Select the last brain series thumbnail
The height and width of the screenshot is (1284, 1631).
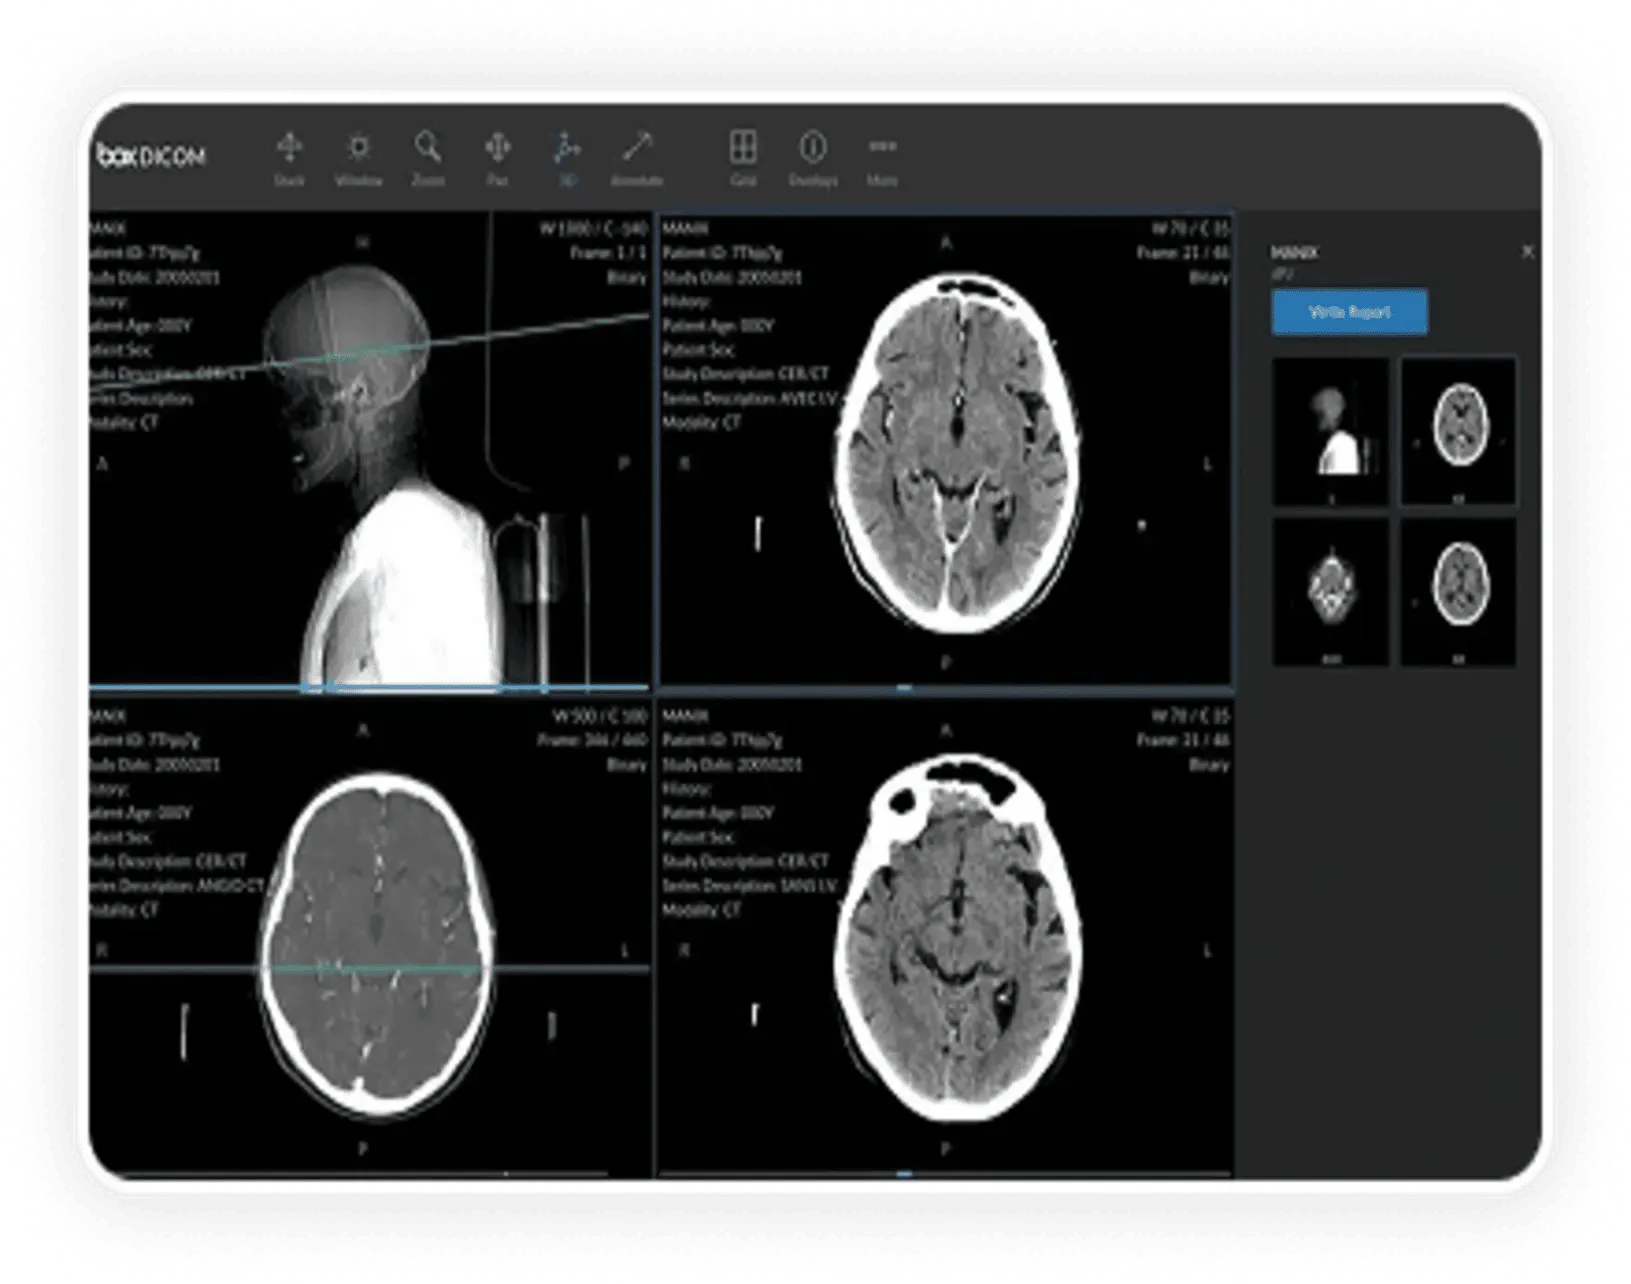[1459, 592]
